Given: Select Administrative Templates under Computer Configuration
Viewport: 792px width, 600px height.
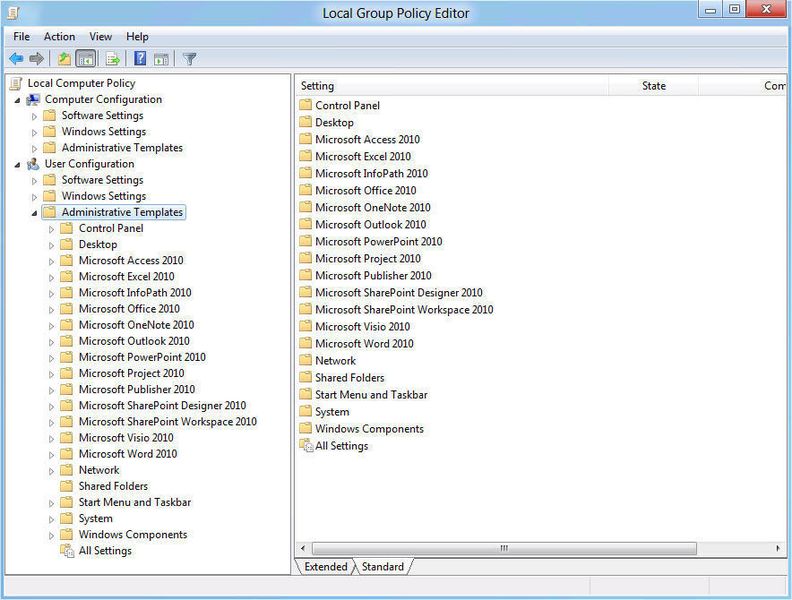Looking at the screenshot, I should (x=122, y=147).
